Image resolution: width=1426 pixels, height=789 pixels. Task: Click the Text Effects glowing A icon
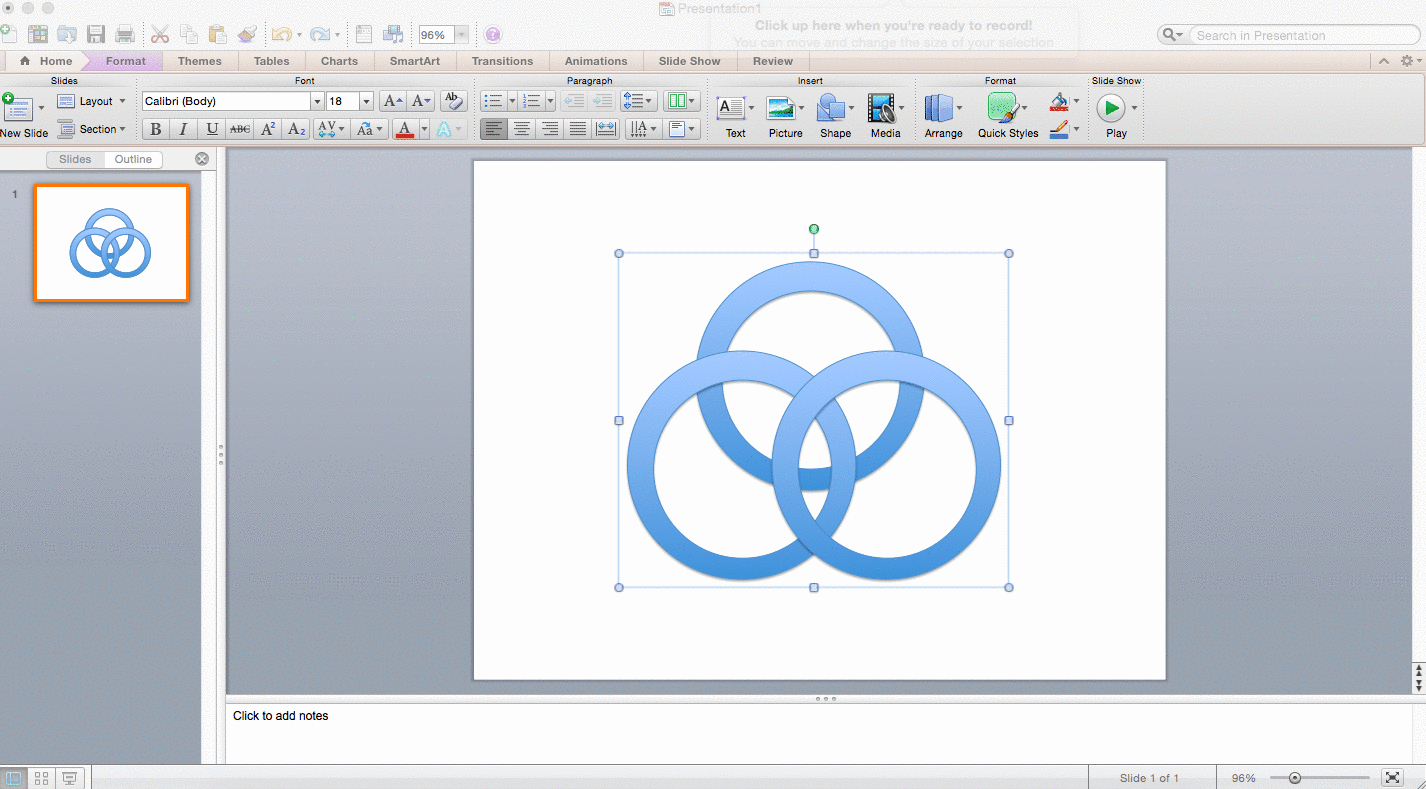click(444, 129)
